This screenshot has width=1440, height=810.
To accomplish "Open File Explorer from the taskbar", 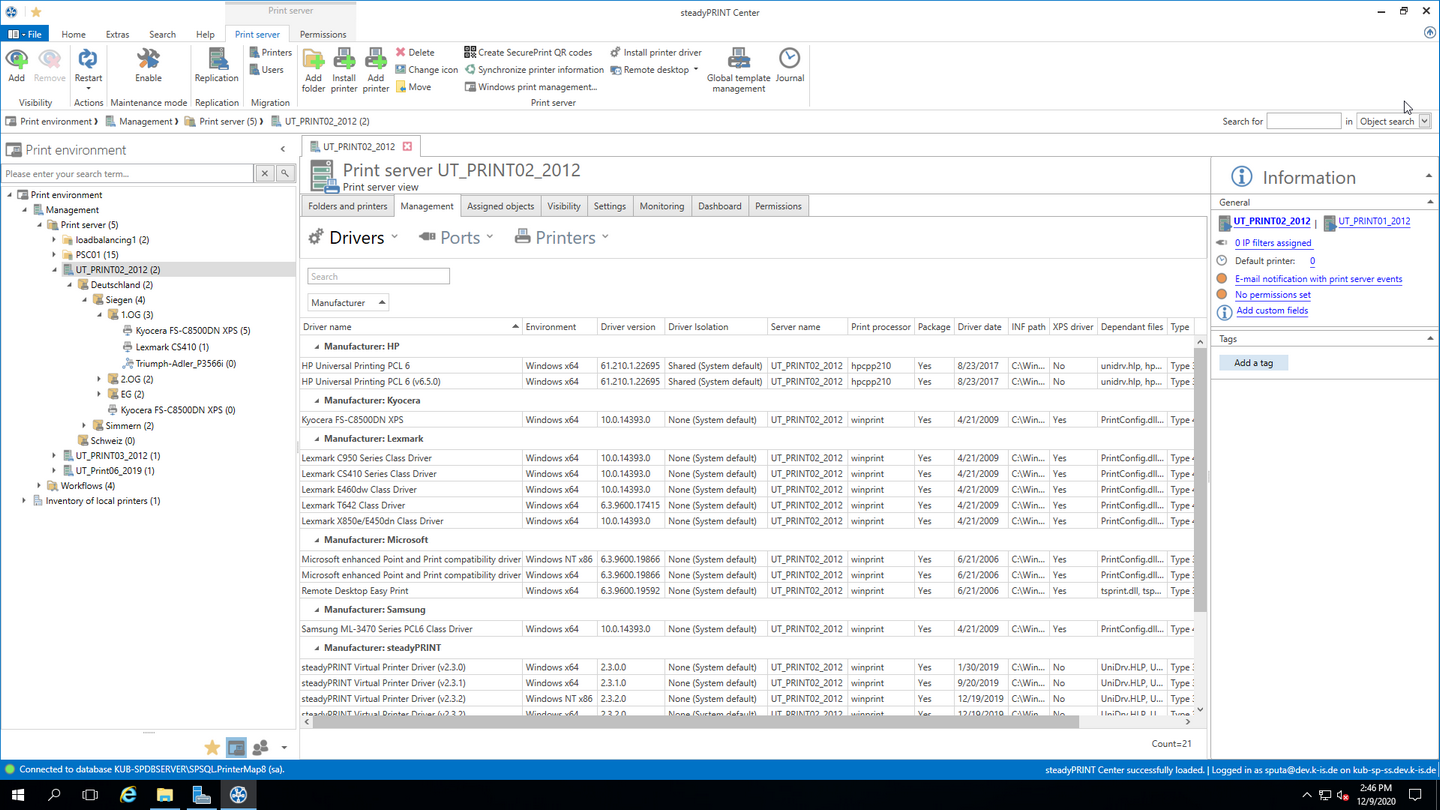I will [x=164, y=795].
